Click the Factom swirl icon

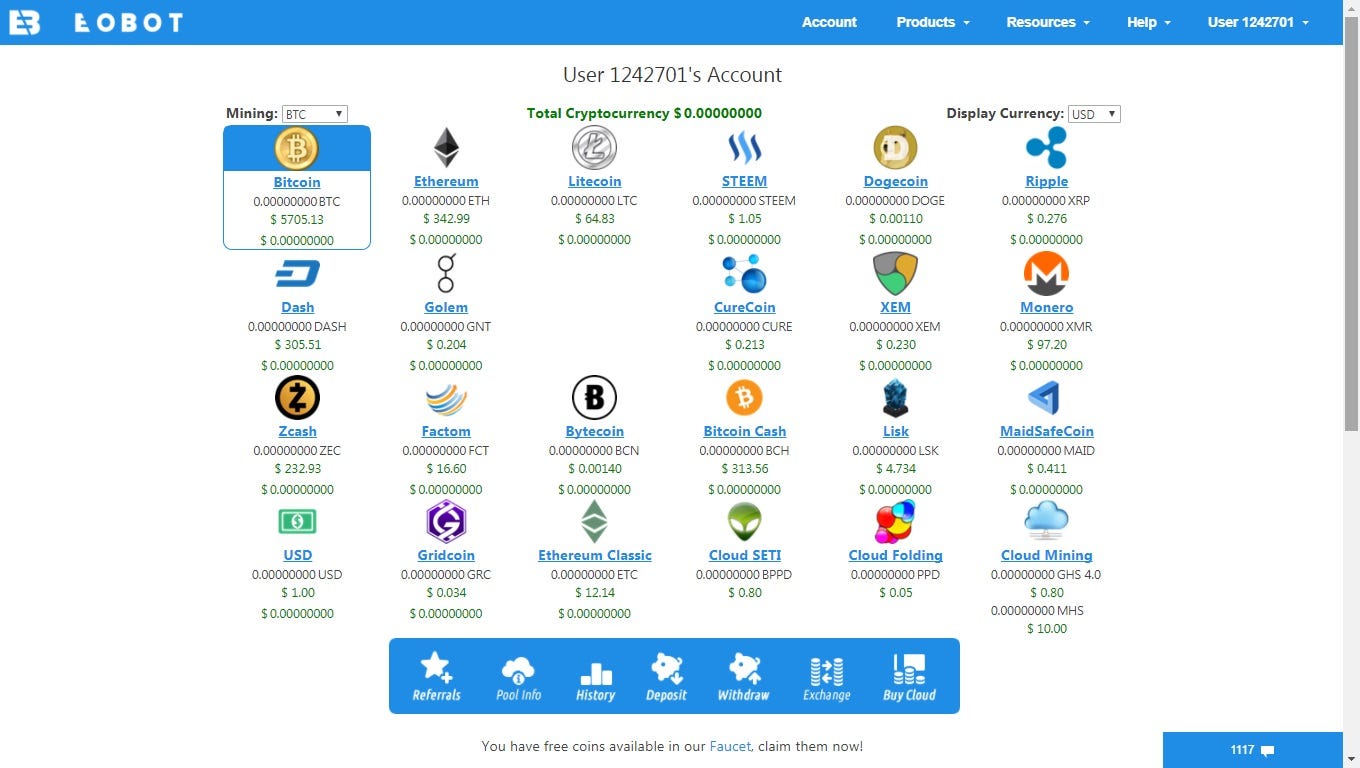click(446, 399)
